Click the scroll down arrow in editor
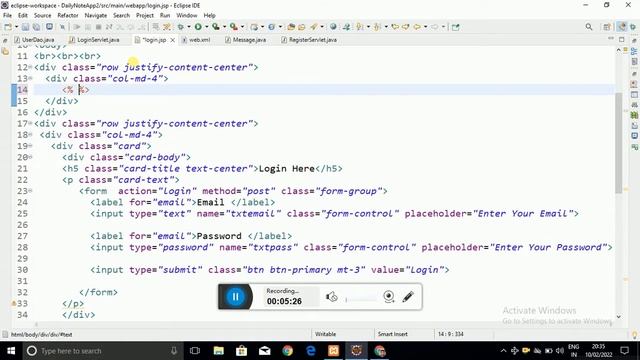Image resolution: width=640 pixels, height=360 pixels. click(619, 316)
